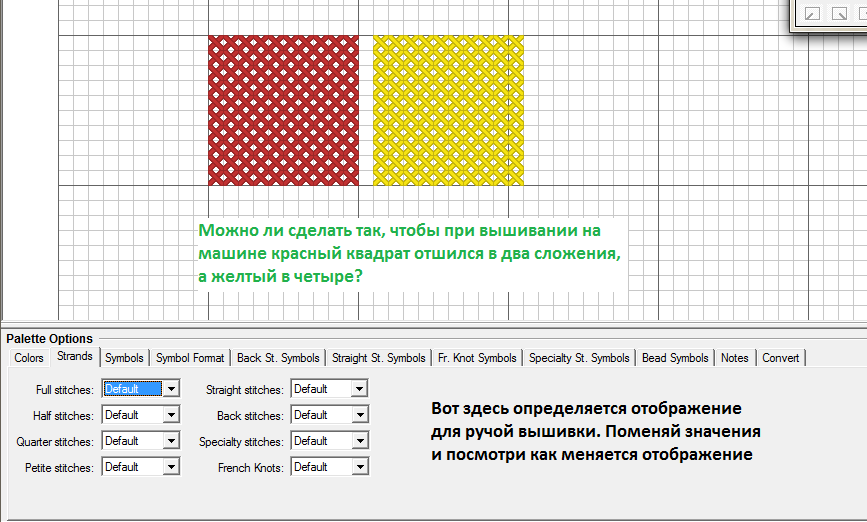Viewport: 867px width, 522px height.
Task: Click the 'Full stitches:' label
Action: (x=65, y=390)
